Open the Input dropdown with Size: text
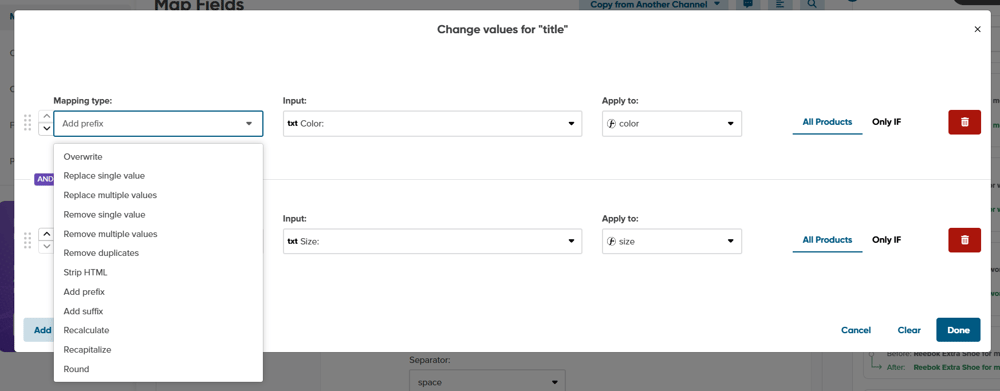Viewport: 1000px width, 391px height. coord(432,241)
